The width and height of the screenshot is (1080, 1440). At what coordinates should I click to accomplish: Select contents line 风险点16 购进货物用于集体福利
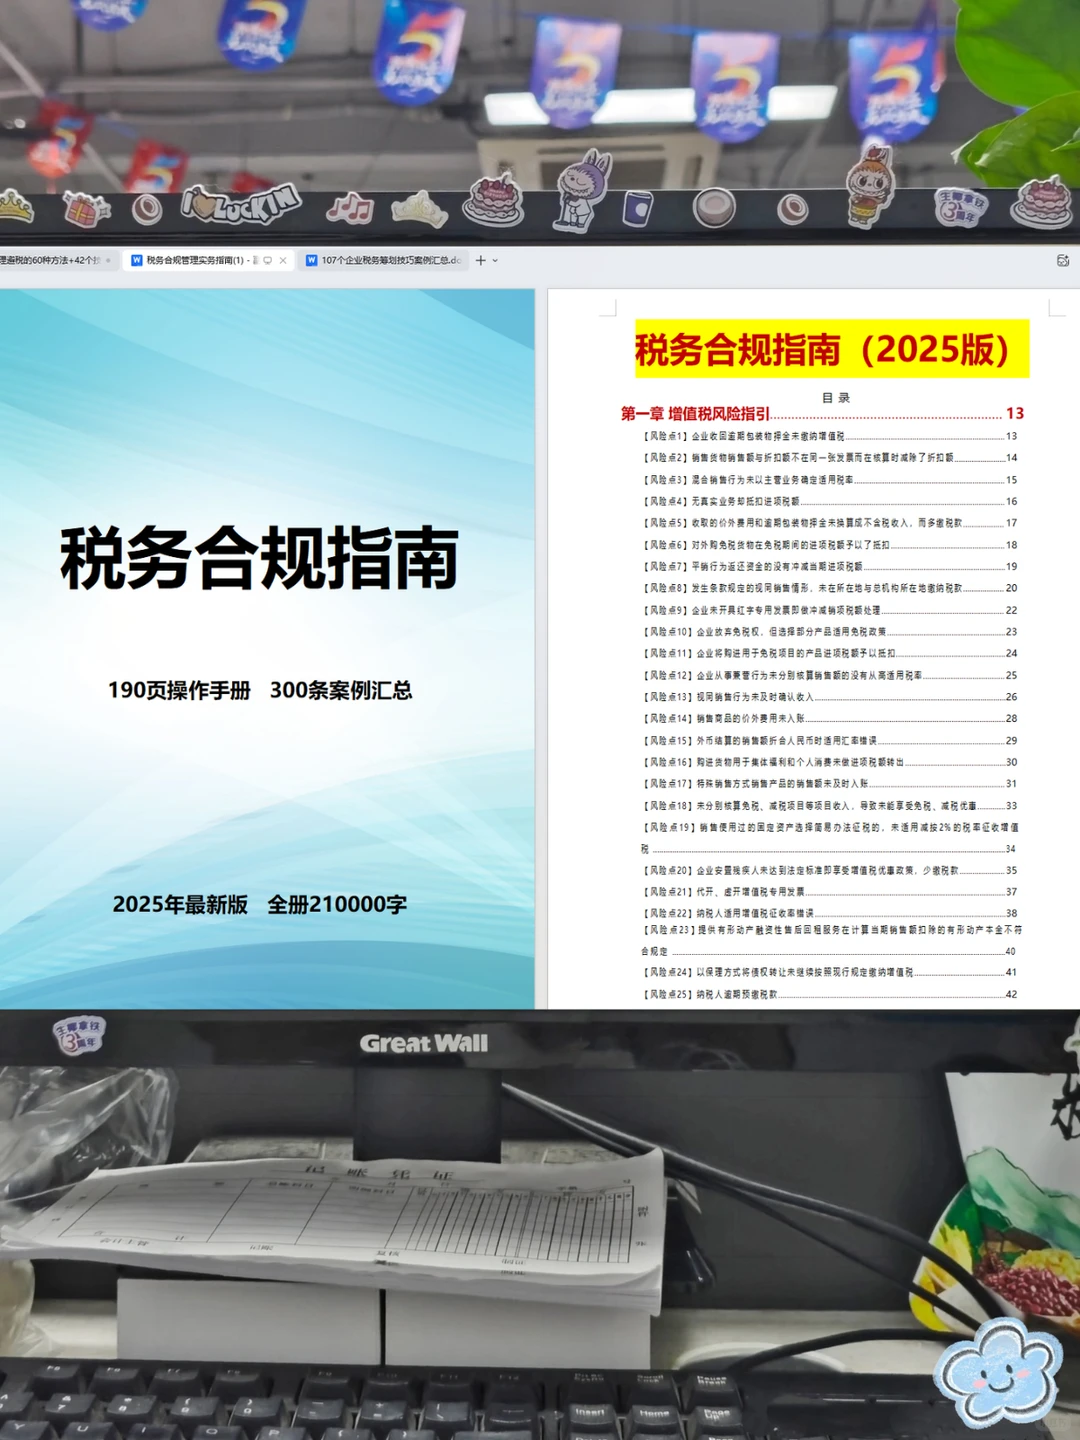pyautogui.click(x=828, y=762)
